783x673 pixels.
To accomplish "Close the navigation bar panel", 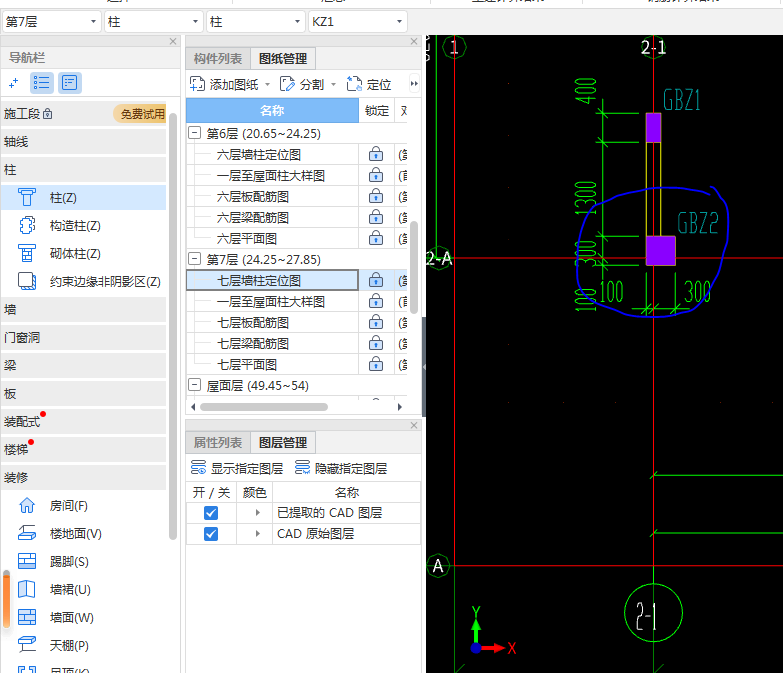I will tap(173, 41).
